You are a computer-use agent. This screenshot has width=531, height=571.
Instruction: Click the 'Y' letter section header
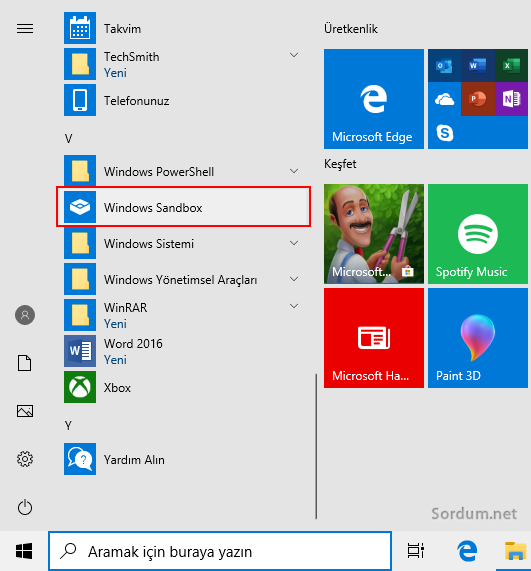(68, 425)
